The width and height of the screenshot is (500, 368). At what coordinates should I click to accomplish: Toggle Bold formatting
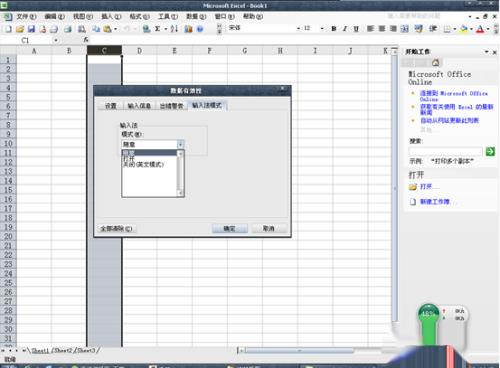(x=334, y=29)
